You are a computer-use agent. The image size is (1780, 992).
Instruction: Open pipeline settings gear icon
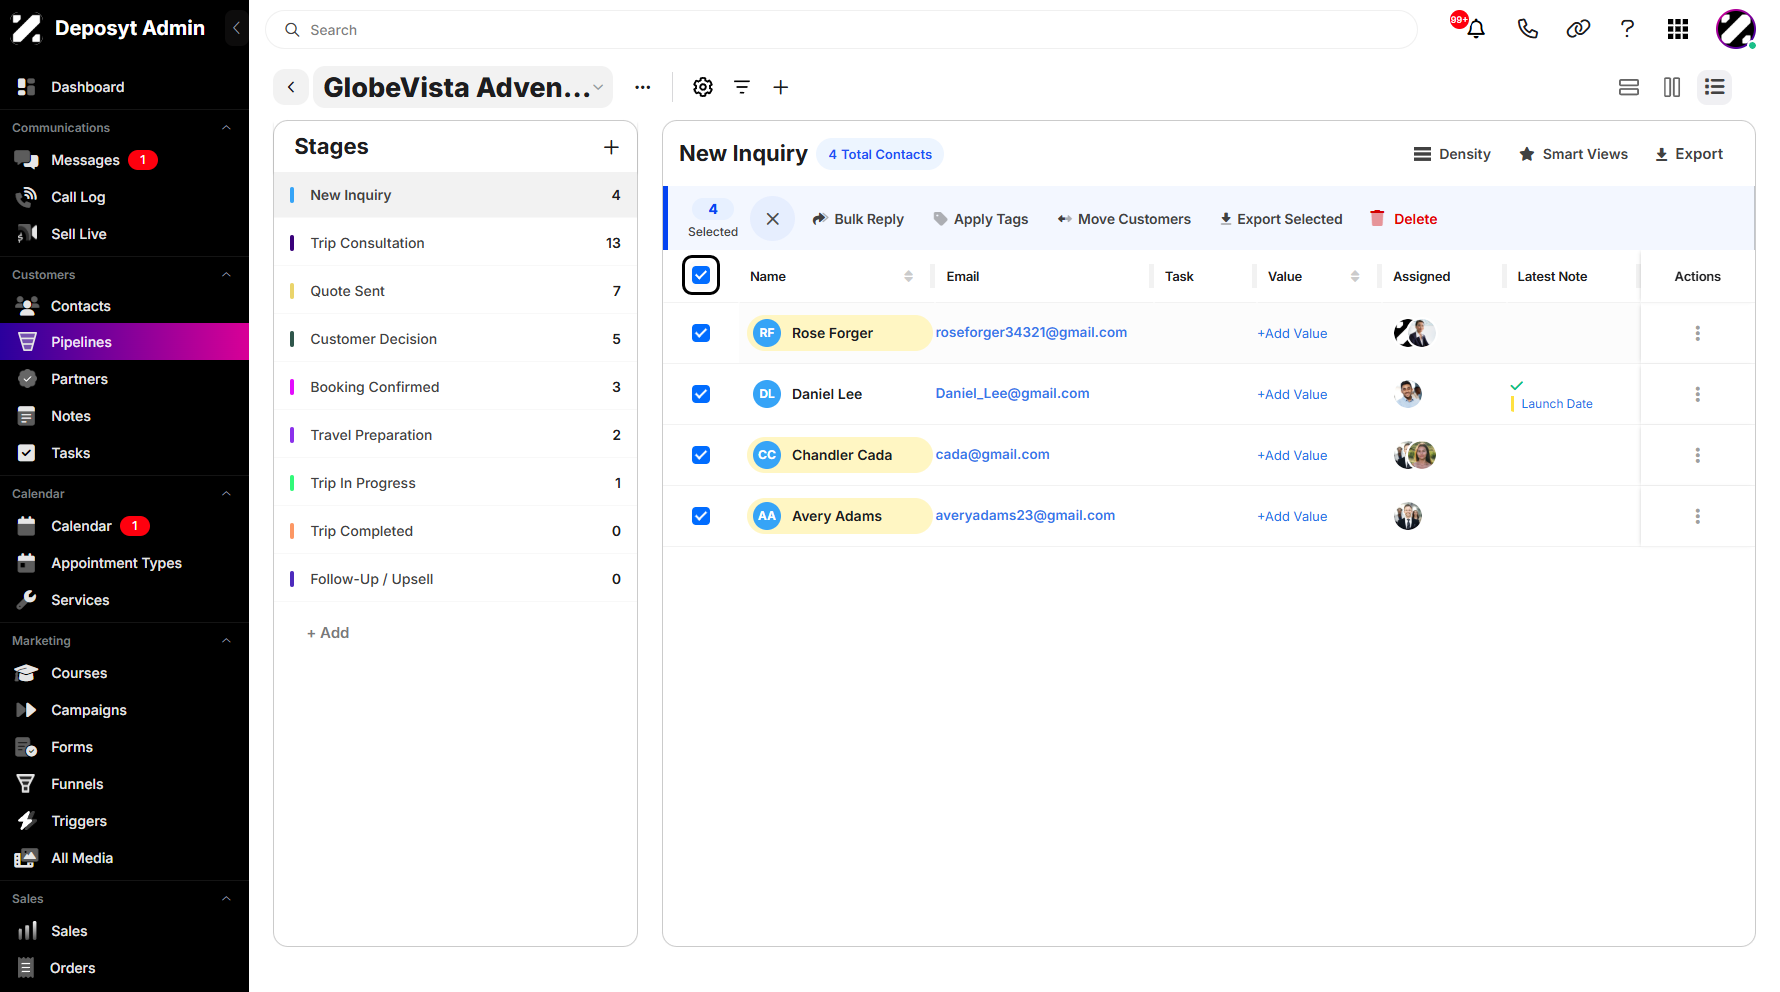coord(703,87)
